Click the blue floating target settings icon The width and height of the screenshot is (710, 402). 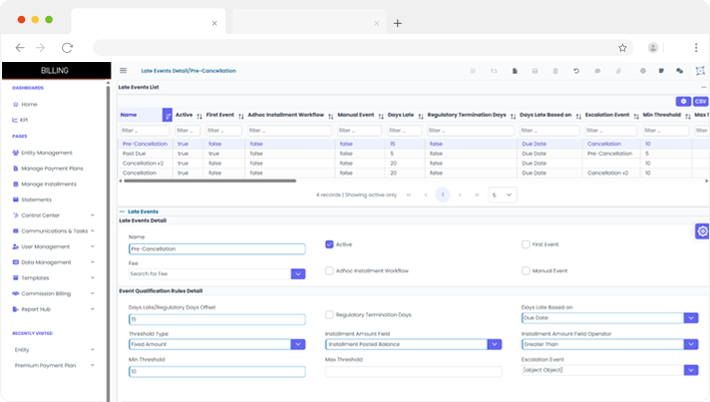[702, 231]
